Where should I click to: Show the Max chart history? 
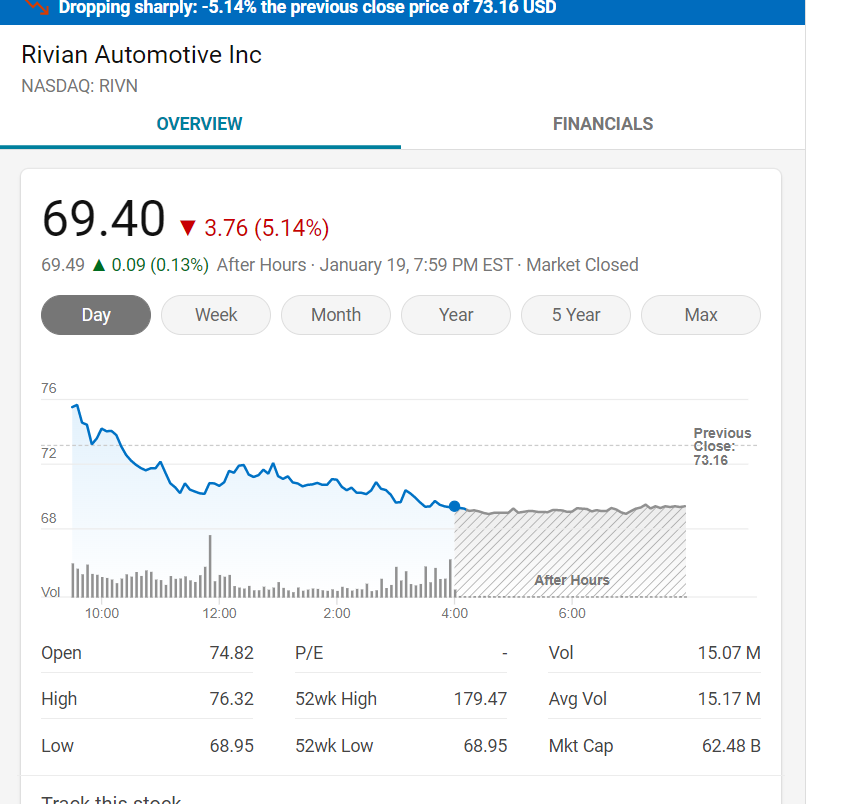click(701, 315)
